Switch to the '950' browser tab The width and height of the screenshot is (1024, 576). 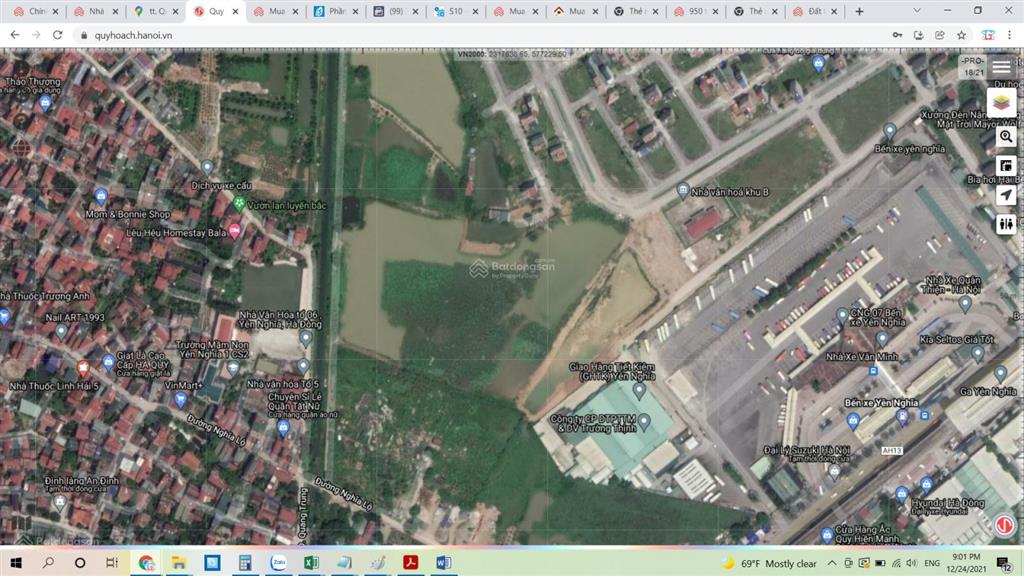click(695, 11)
